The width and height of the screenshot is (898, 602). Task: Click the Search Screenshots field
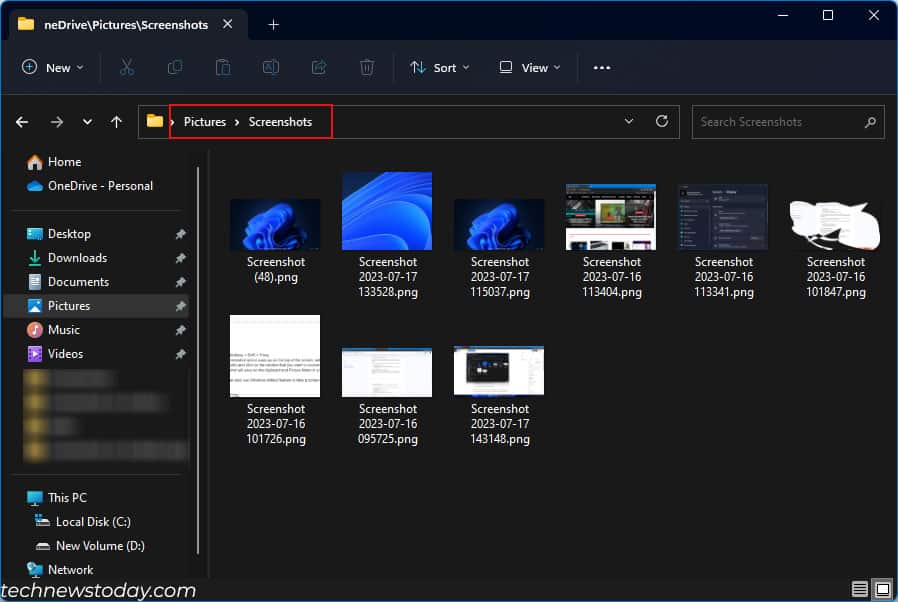click(x=788, y=122)
